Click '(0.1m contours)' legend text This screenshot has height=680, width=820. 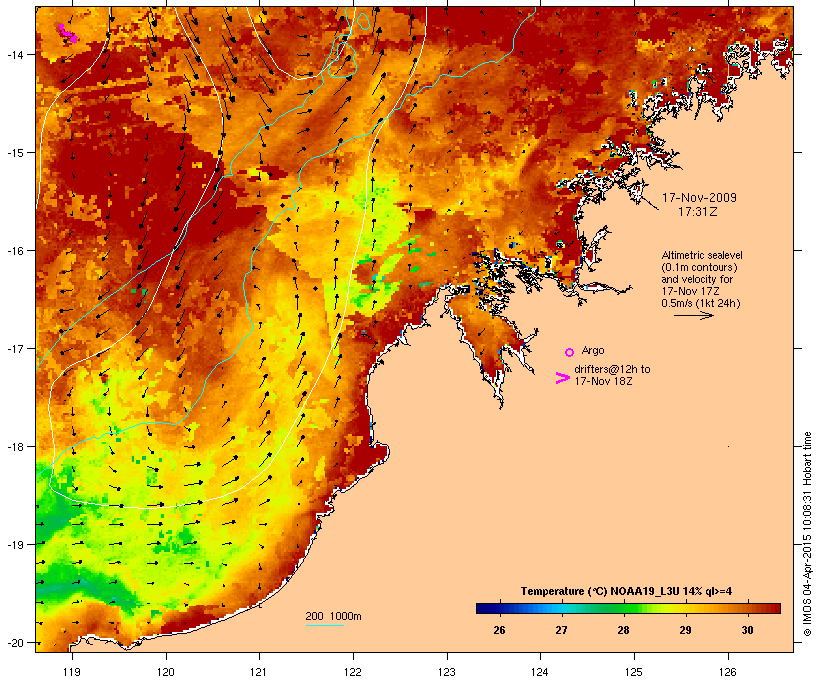point(699,267)
